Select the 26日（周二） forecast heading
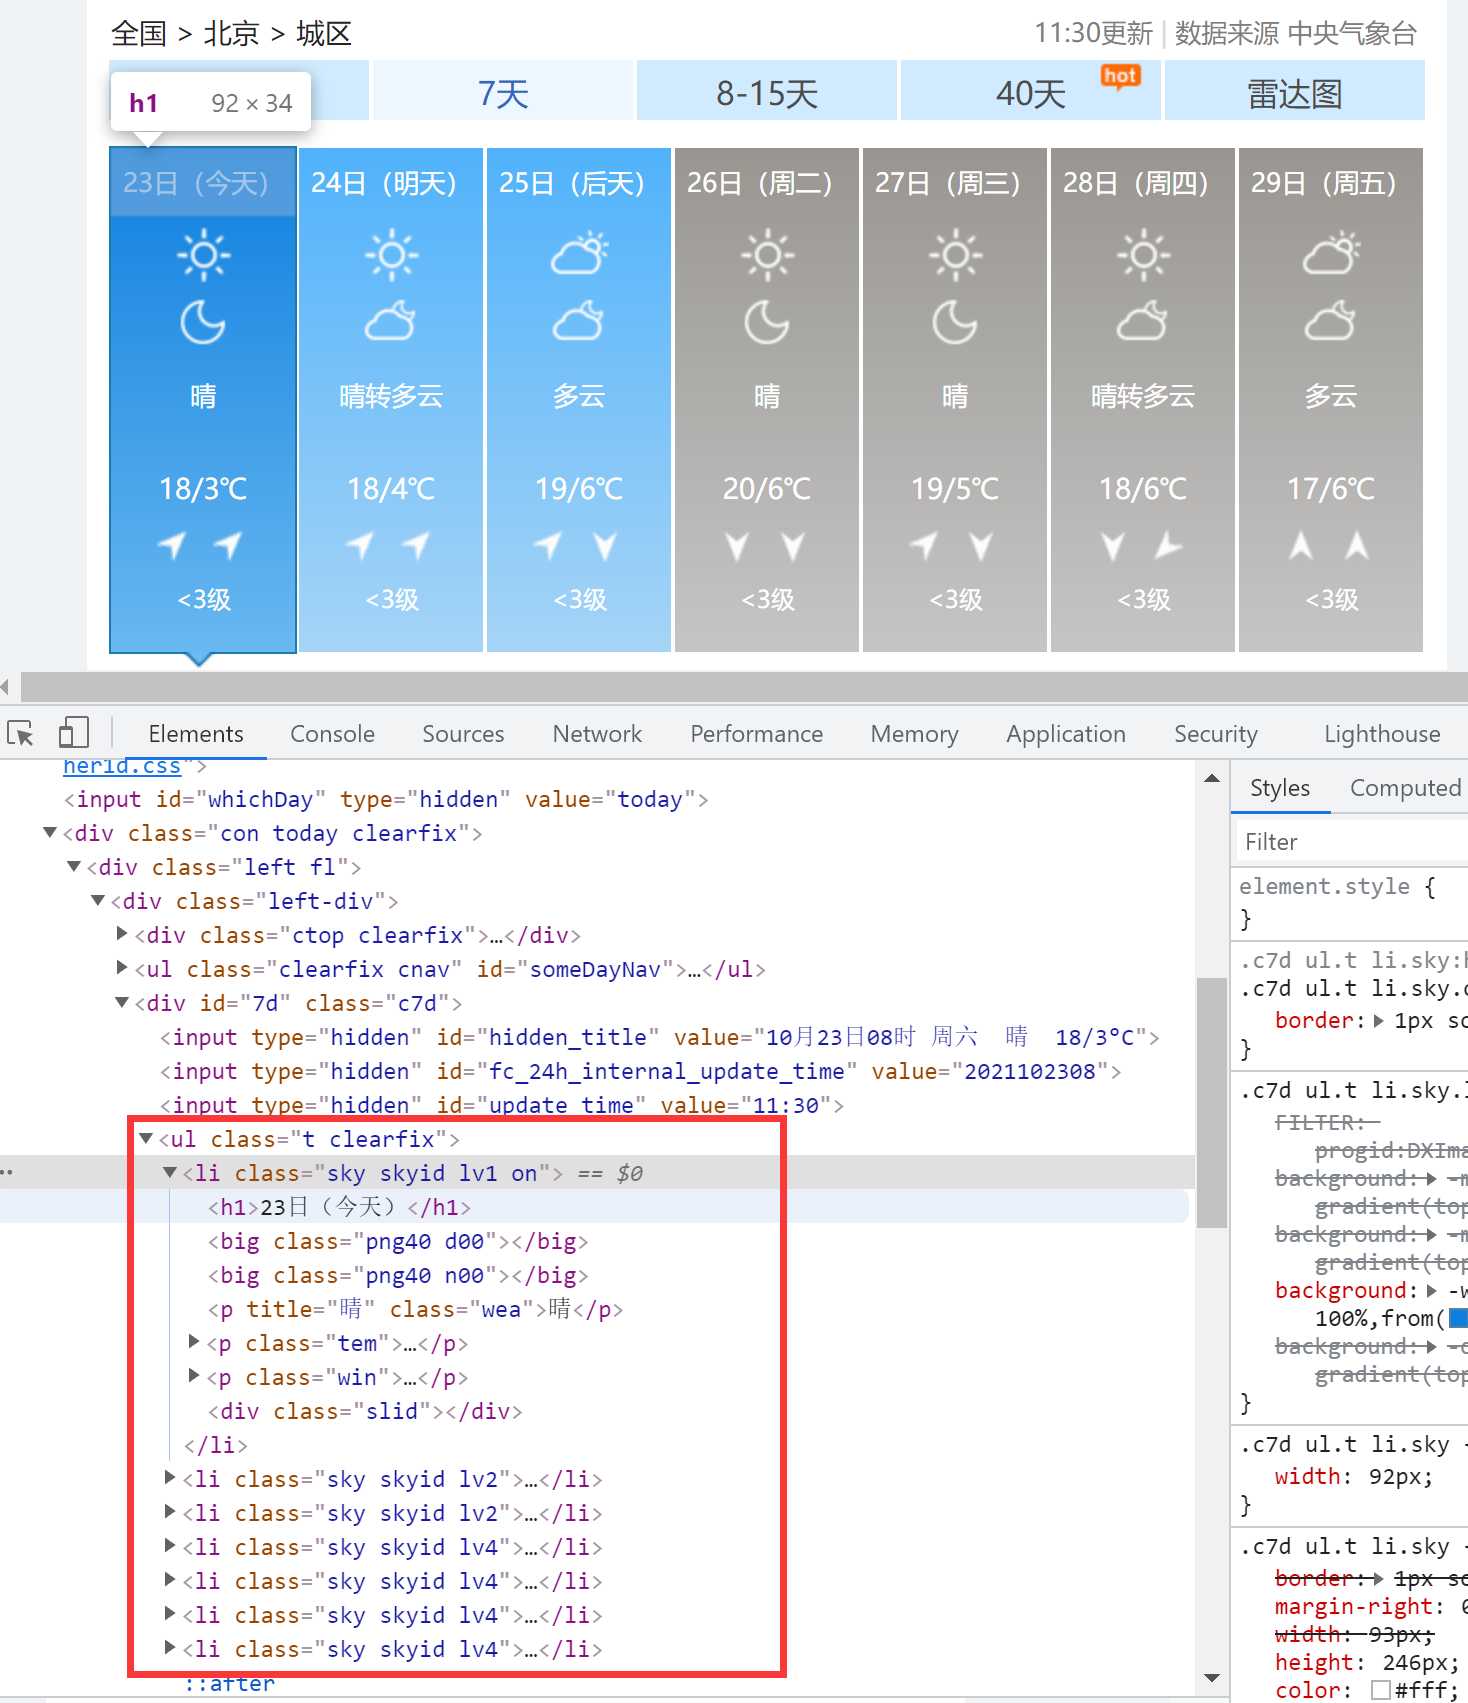The height and width of the screenshot is (1703, 1468). (760, 183)
